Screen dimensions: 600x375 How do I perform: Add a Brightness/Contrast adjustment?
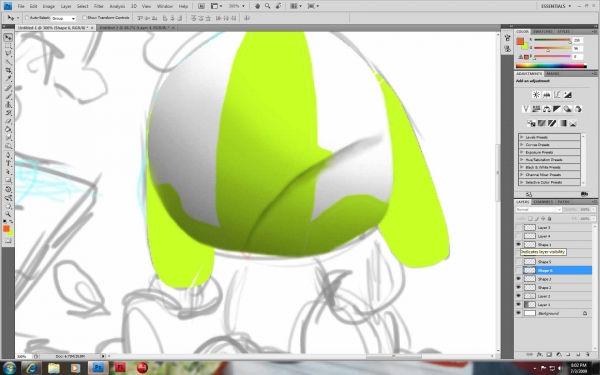536,95
